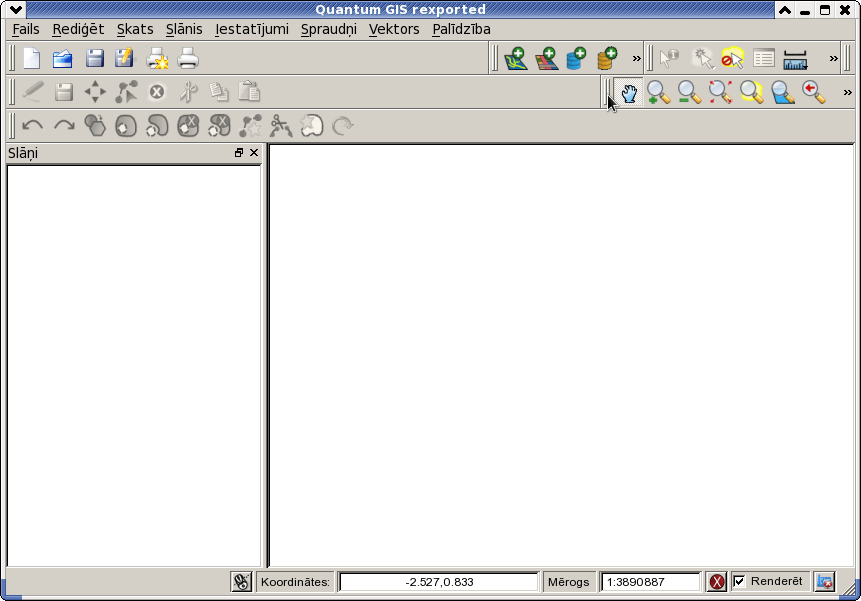This screenshot has width=861, height=601.
Task: Delete selected features round X icon
Action: click(157, 92)
